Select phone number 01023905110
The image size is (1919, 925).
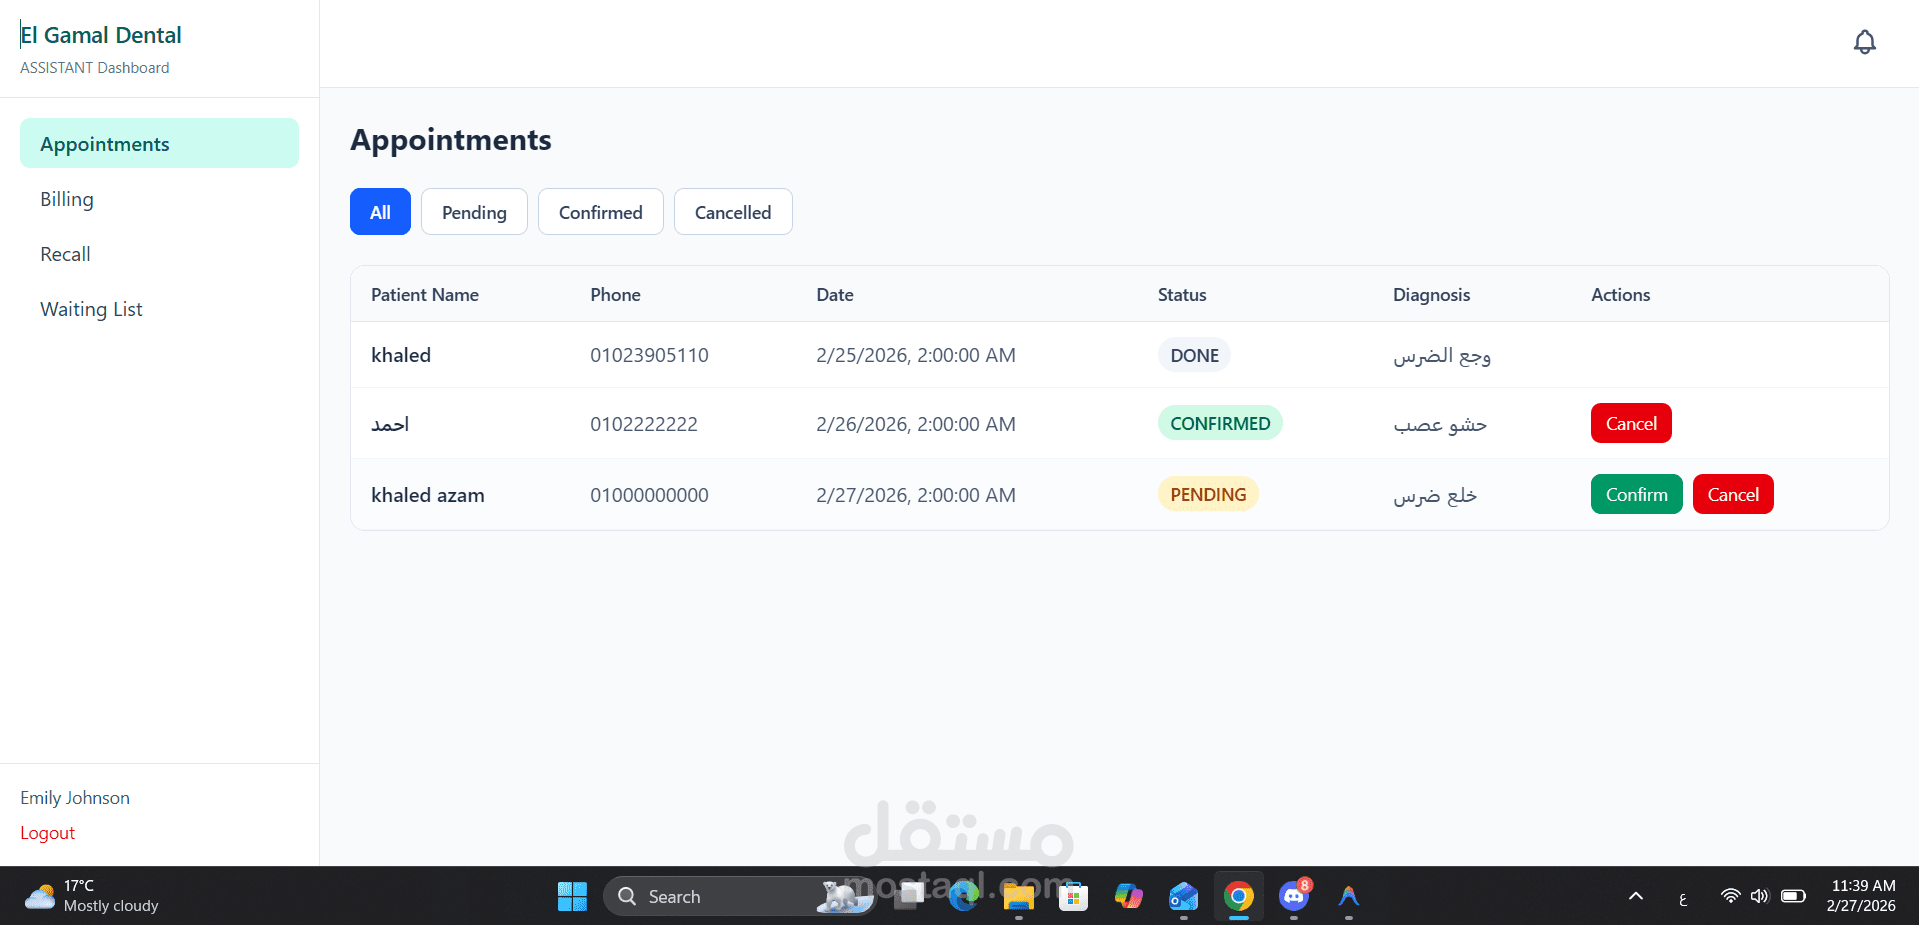click(649, 355)
